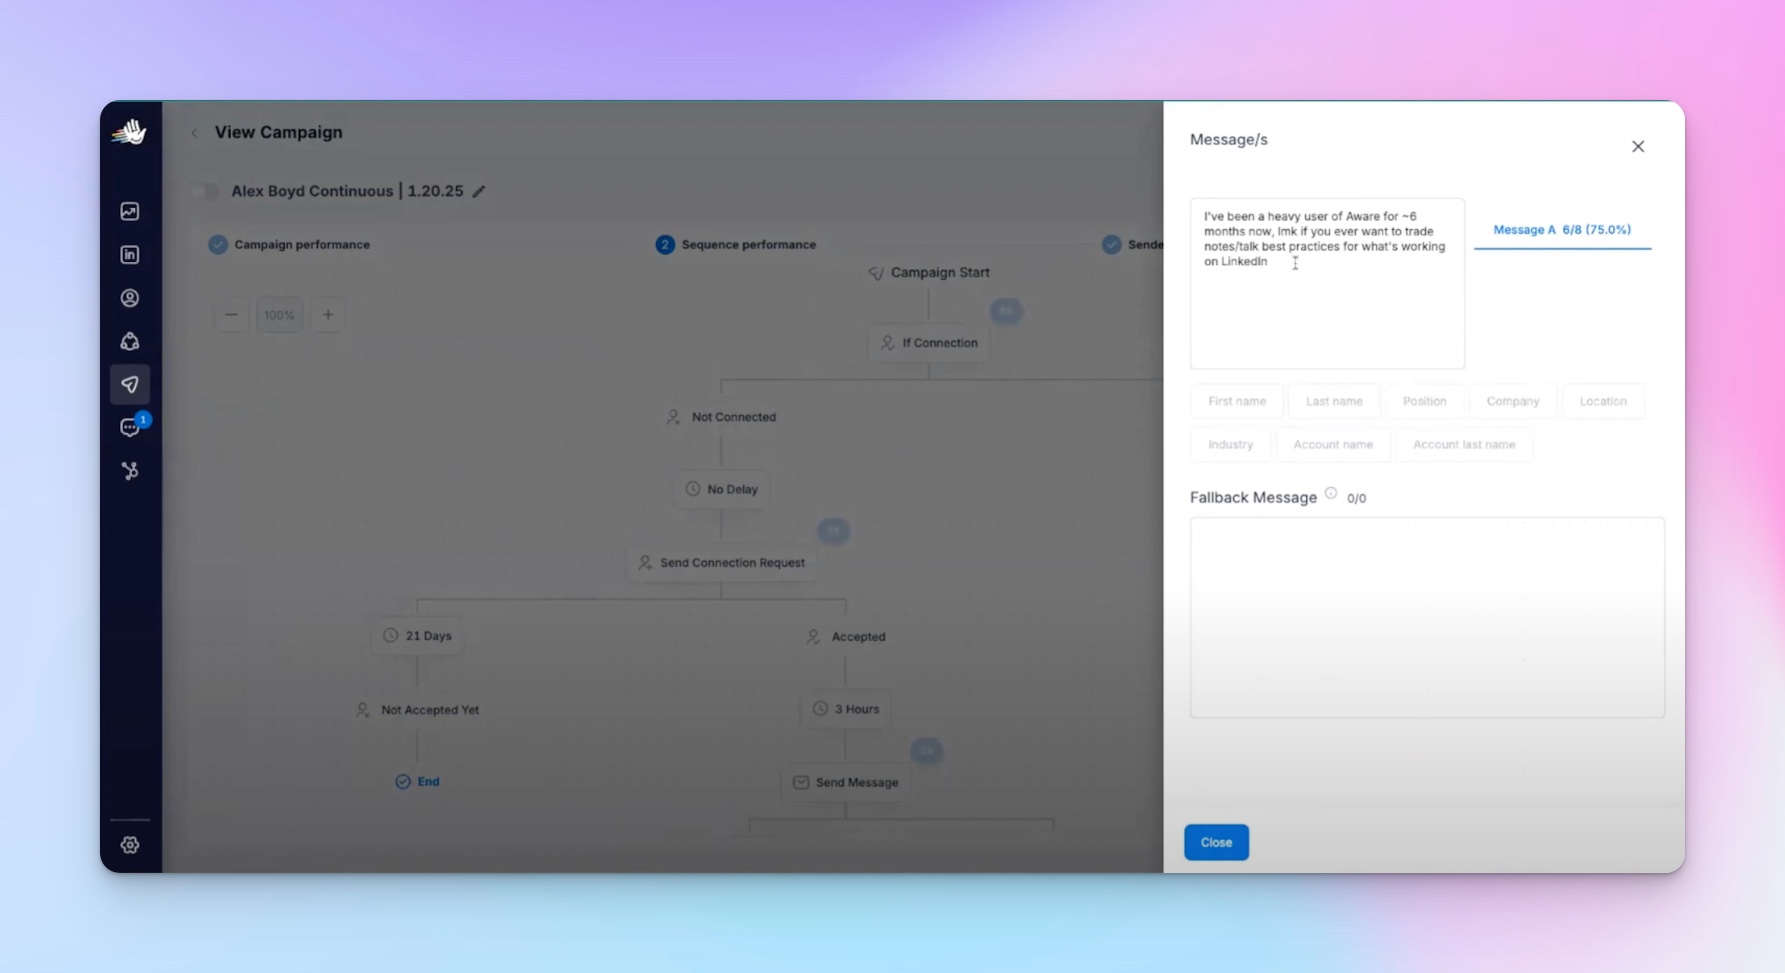The height and width of the screenshot is (973, 1785).
Task: Open the integrations branch icon in sidebar
Action: (x=130, y=471)
